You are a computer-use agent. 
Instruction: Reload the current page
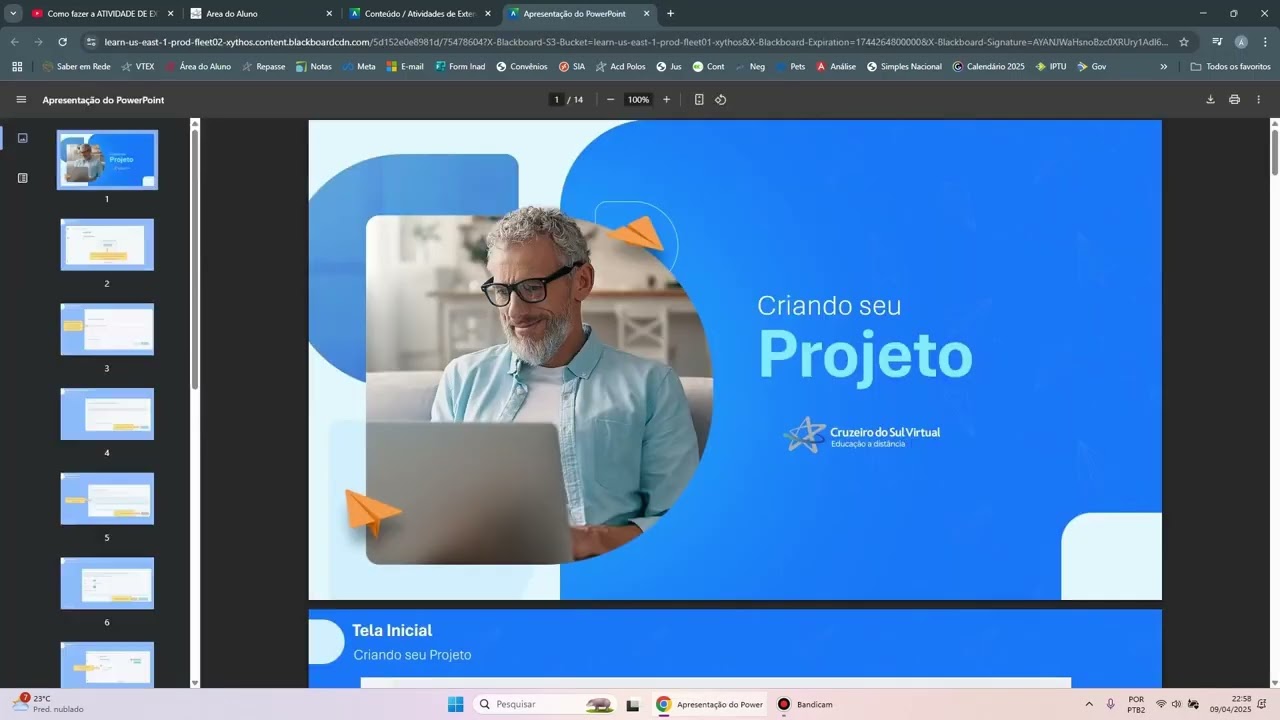(x=62, y=42)
